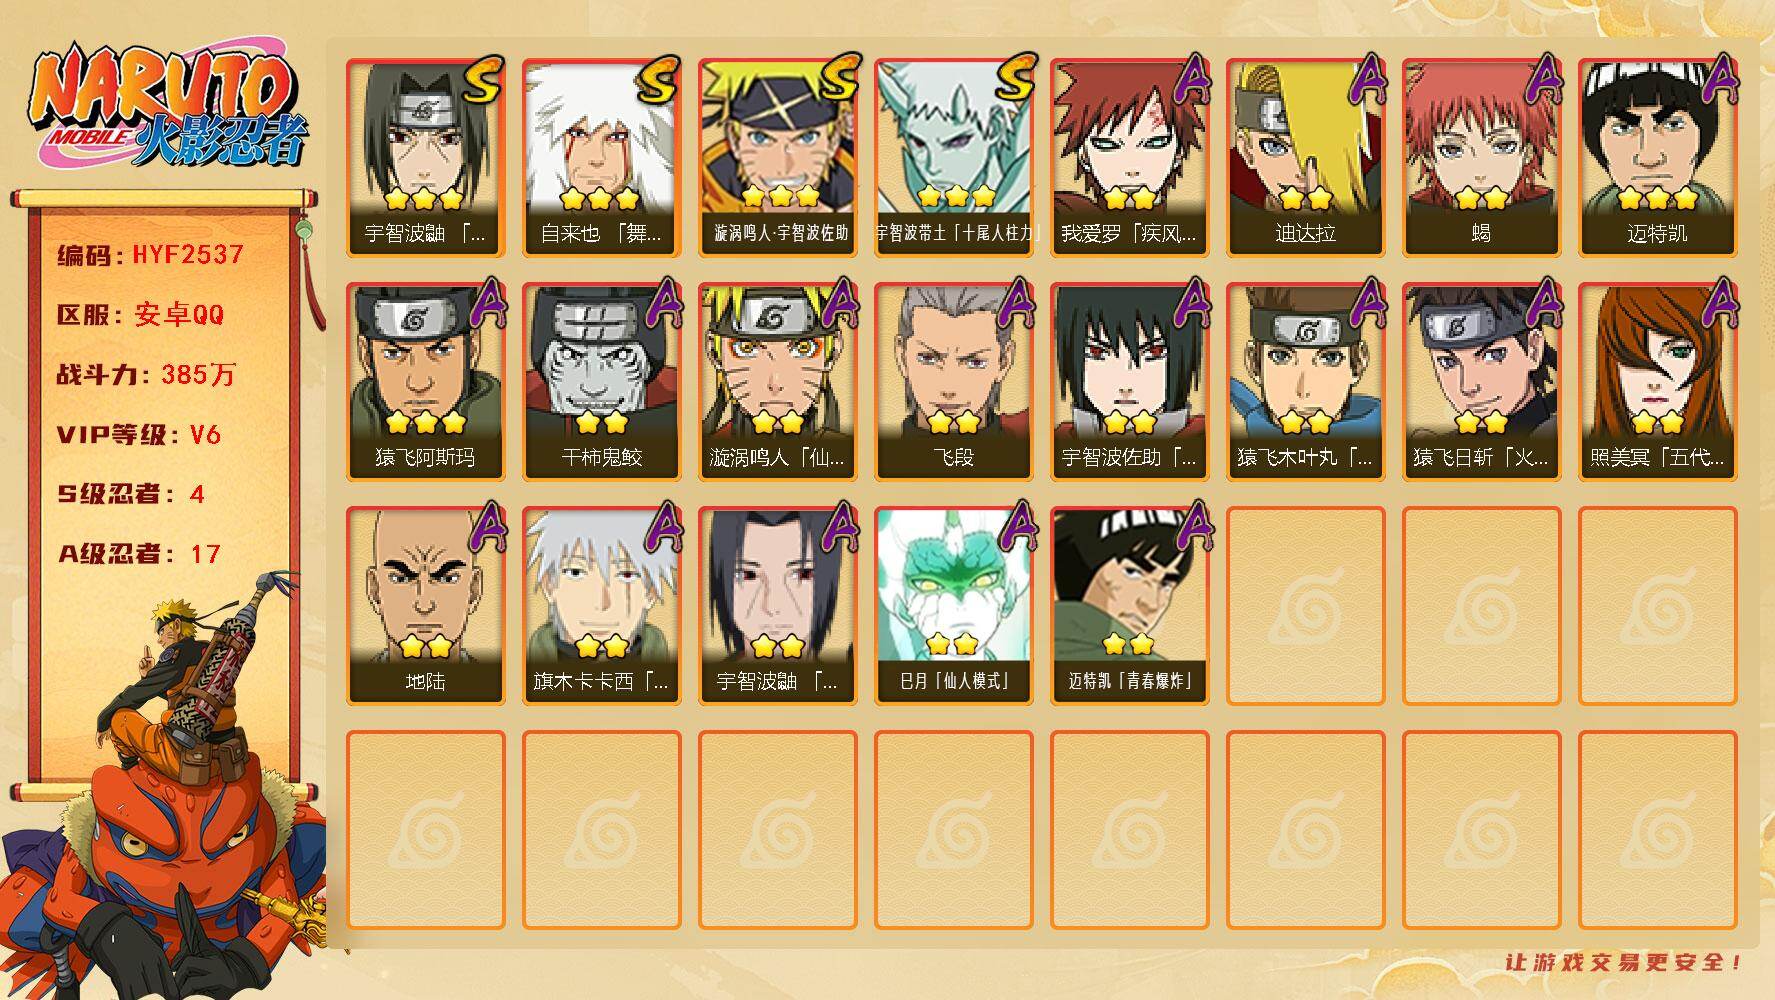Click the 编码 HYF2537 text
The image size is (1775, 1000).
click(150, 255)
